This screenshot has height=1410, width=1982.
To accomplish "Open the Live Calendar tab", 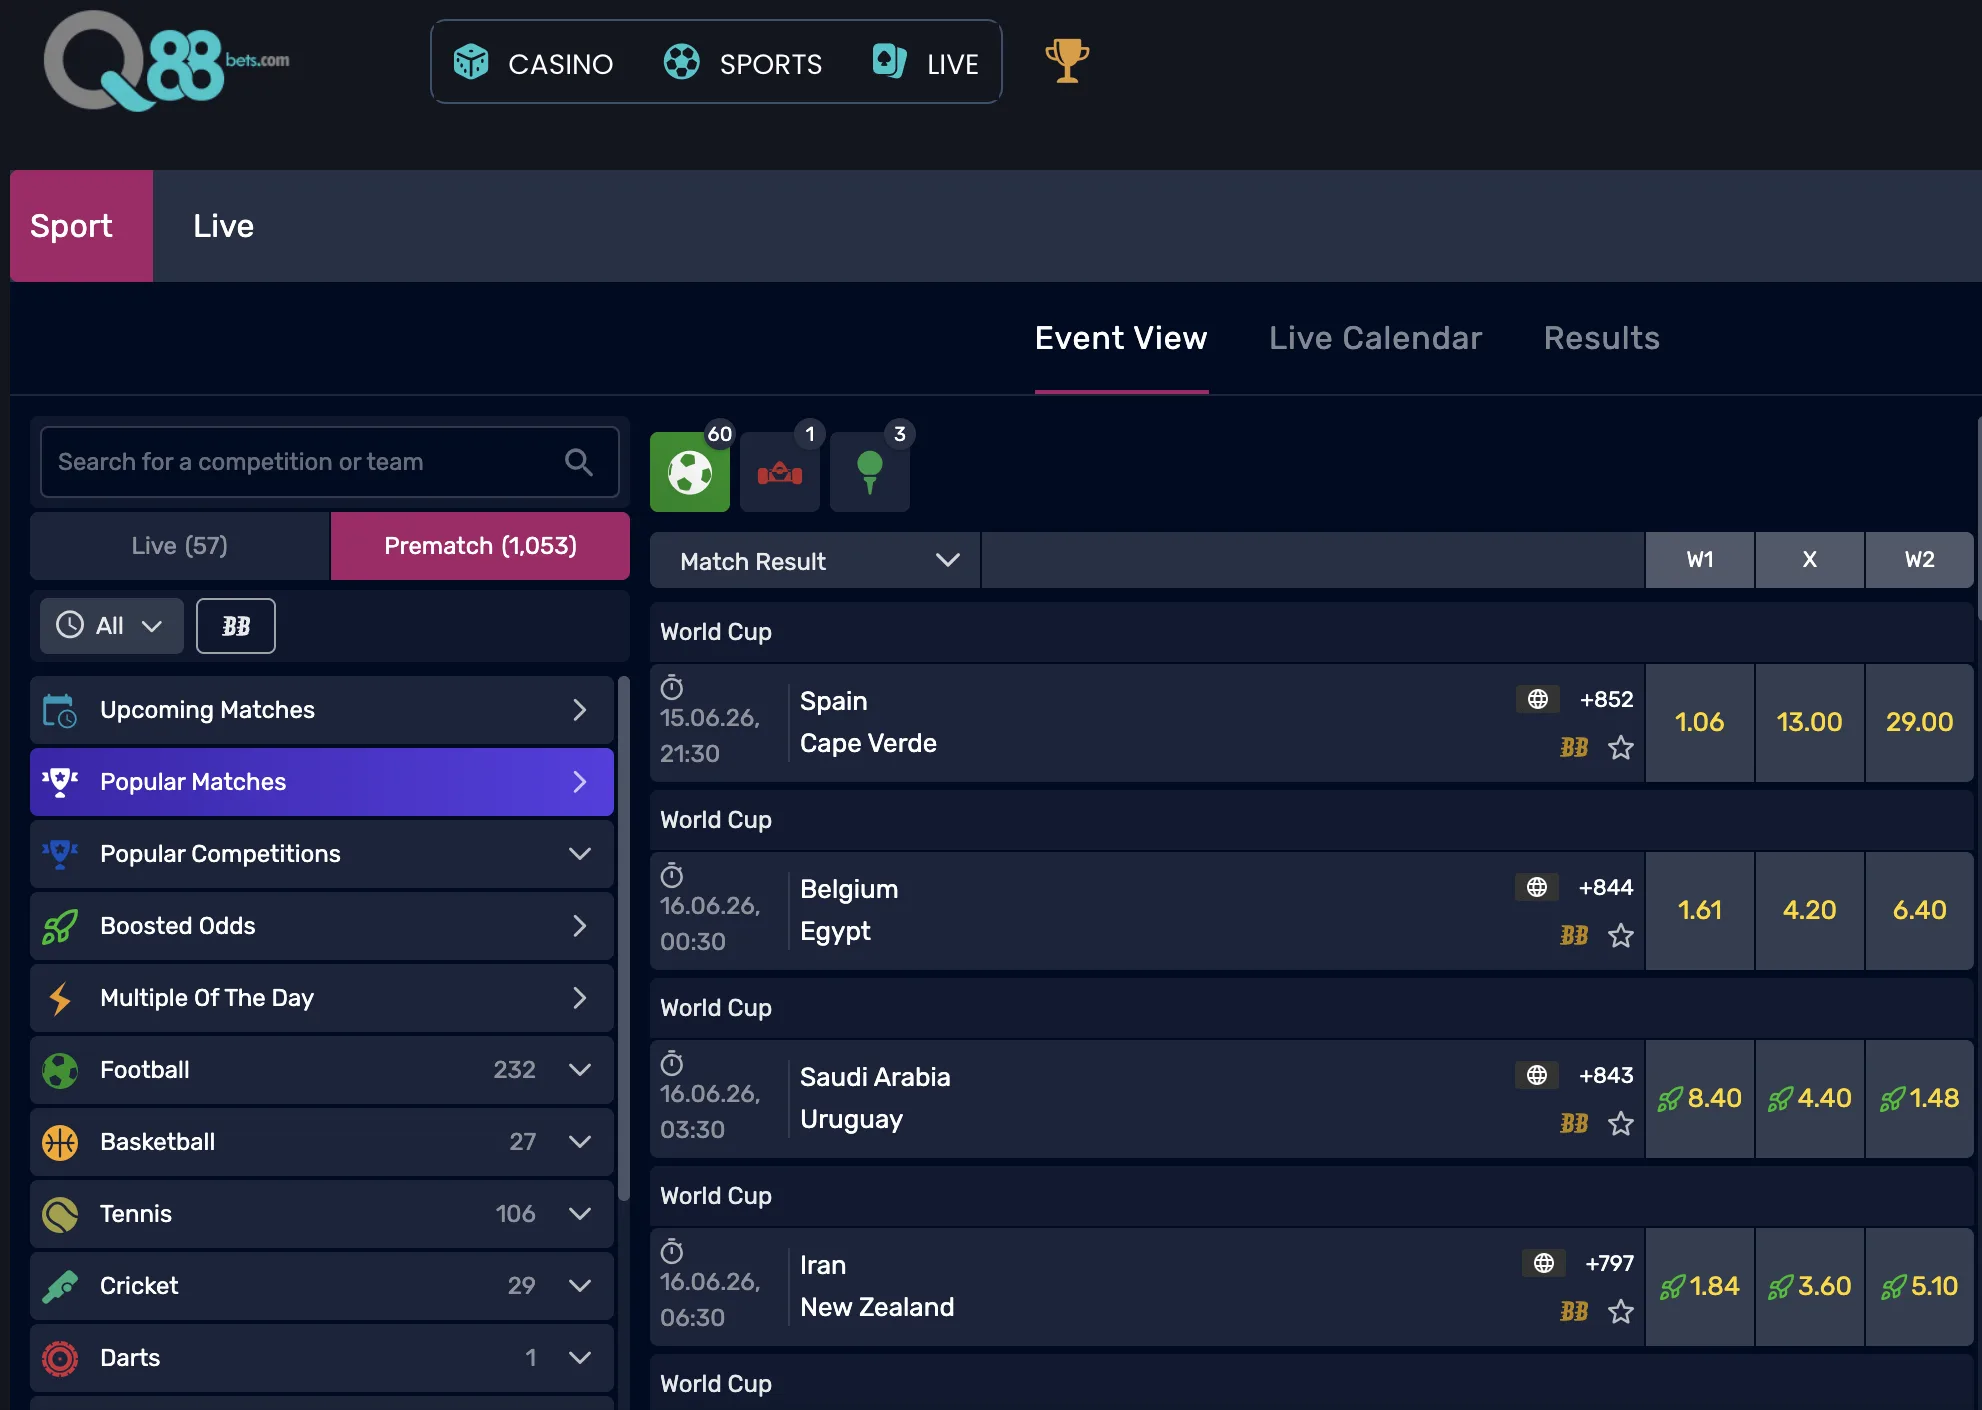I will (1375, 338).
